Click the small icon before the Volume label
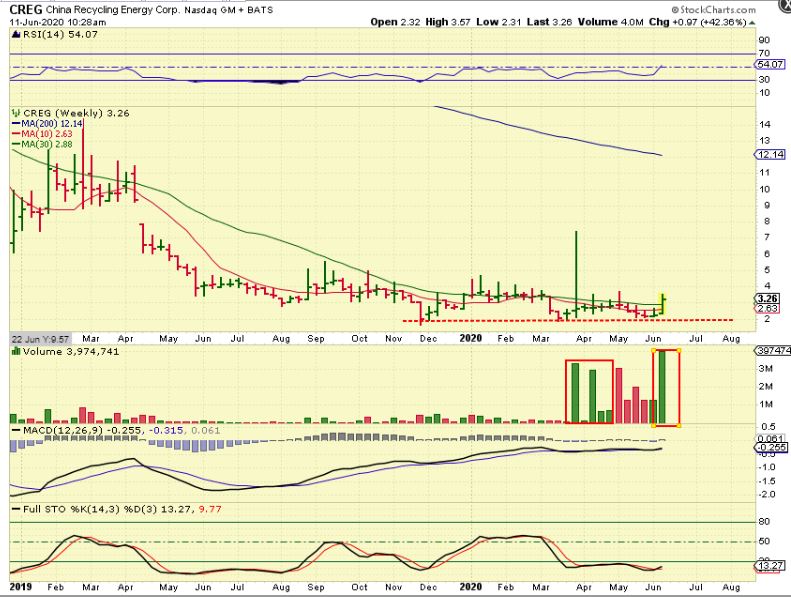The height and width of the screenshot is (597, 791). 15,352
